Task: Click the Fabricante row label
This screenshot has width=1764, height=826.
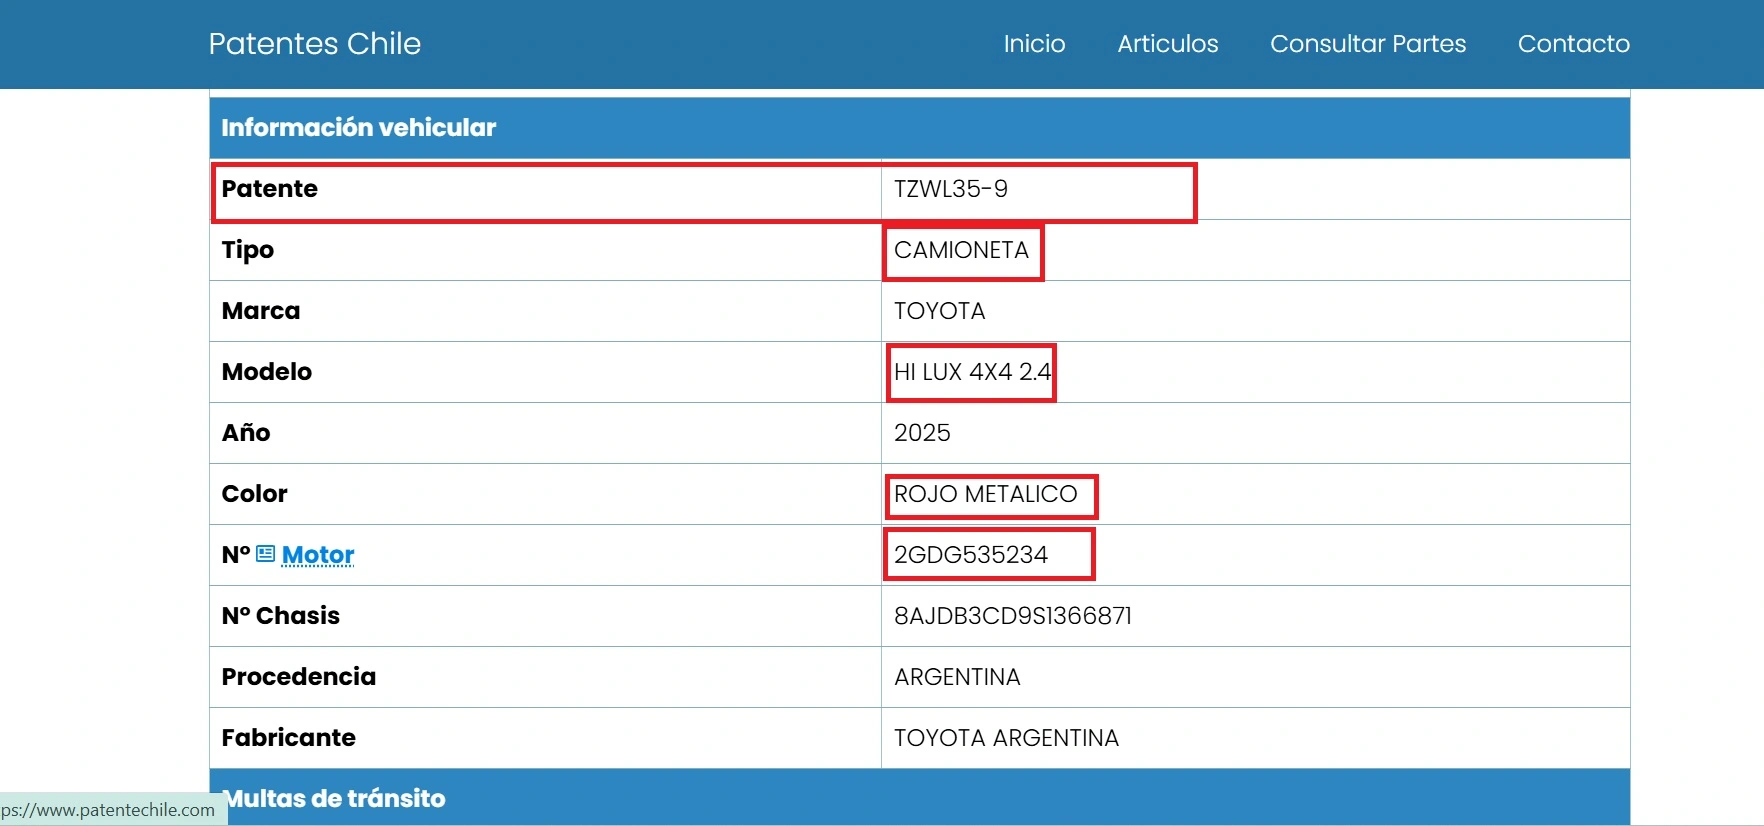Action: tap(288, 738)
